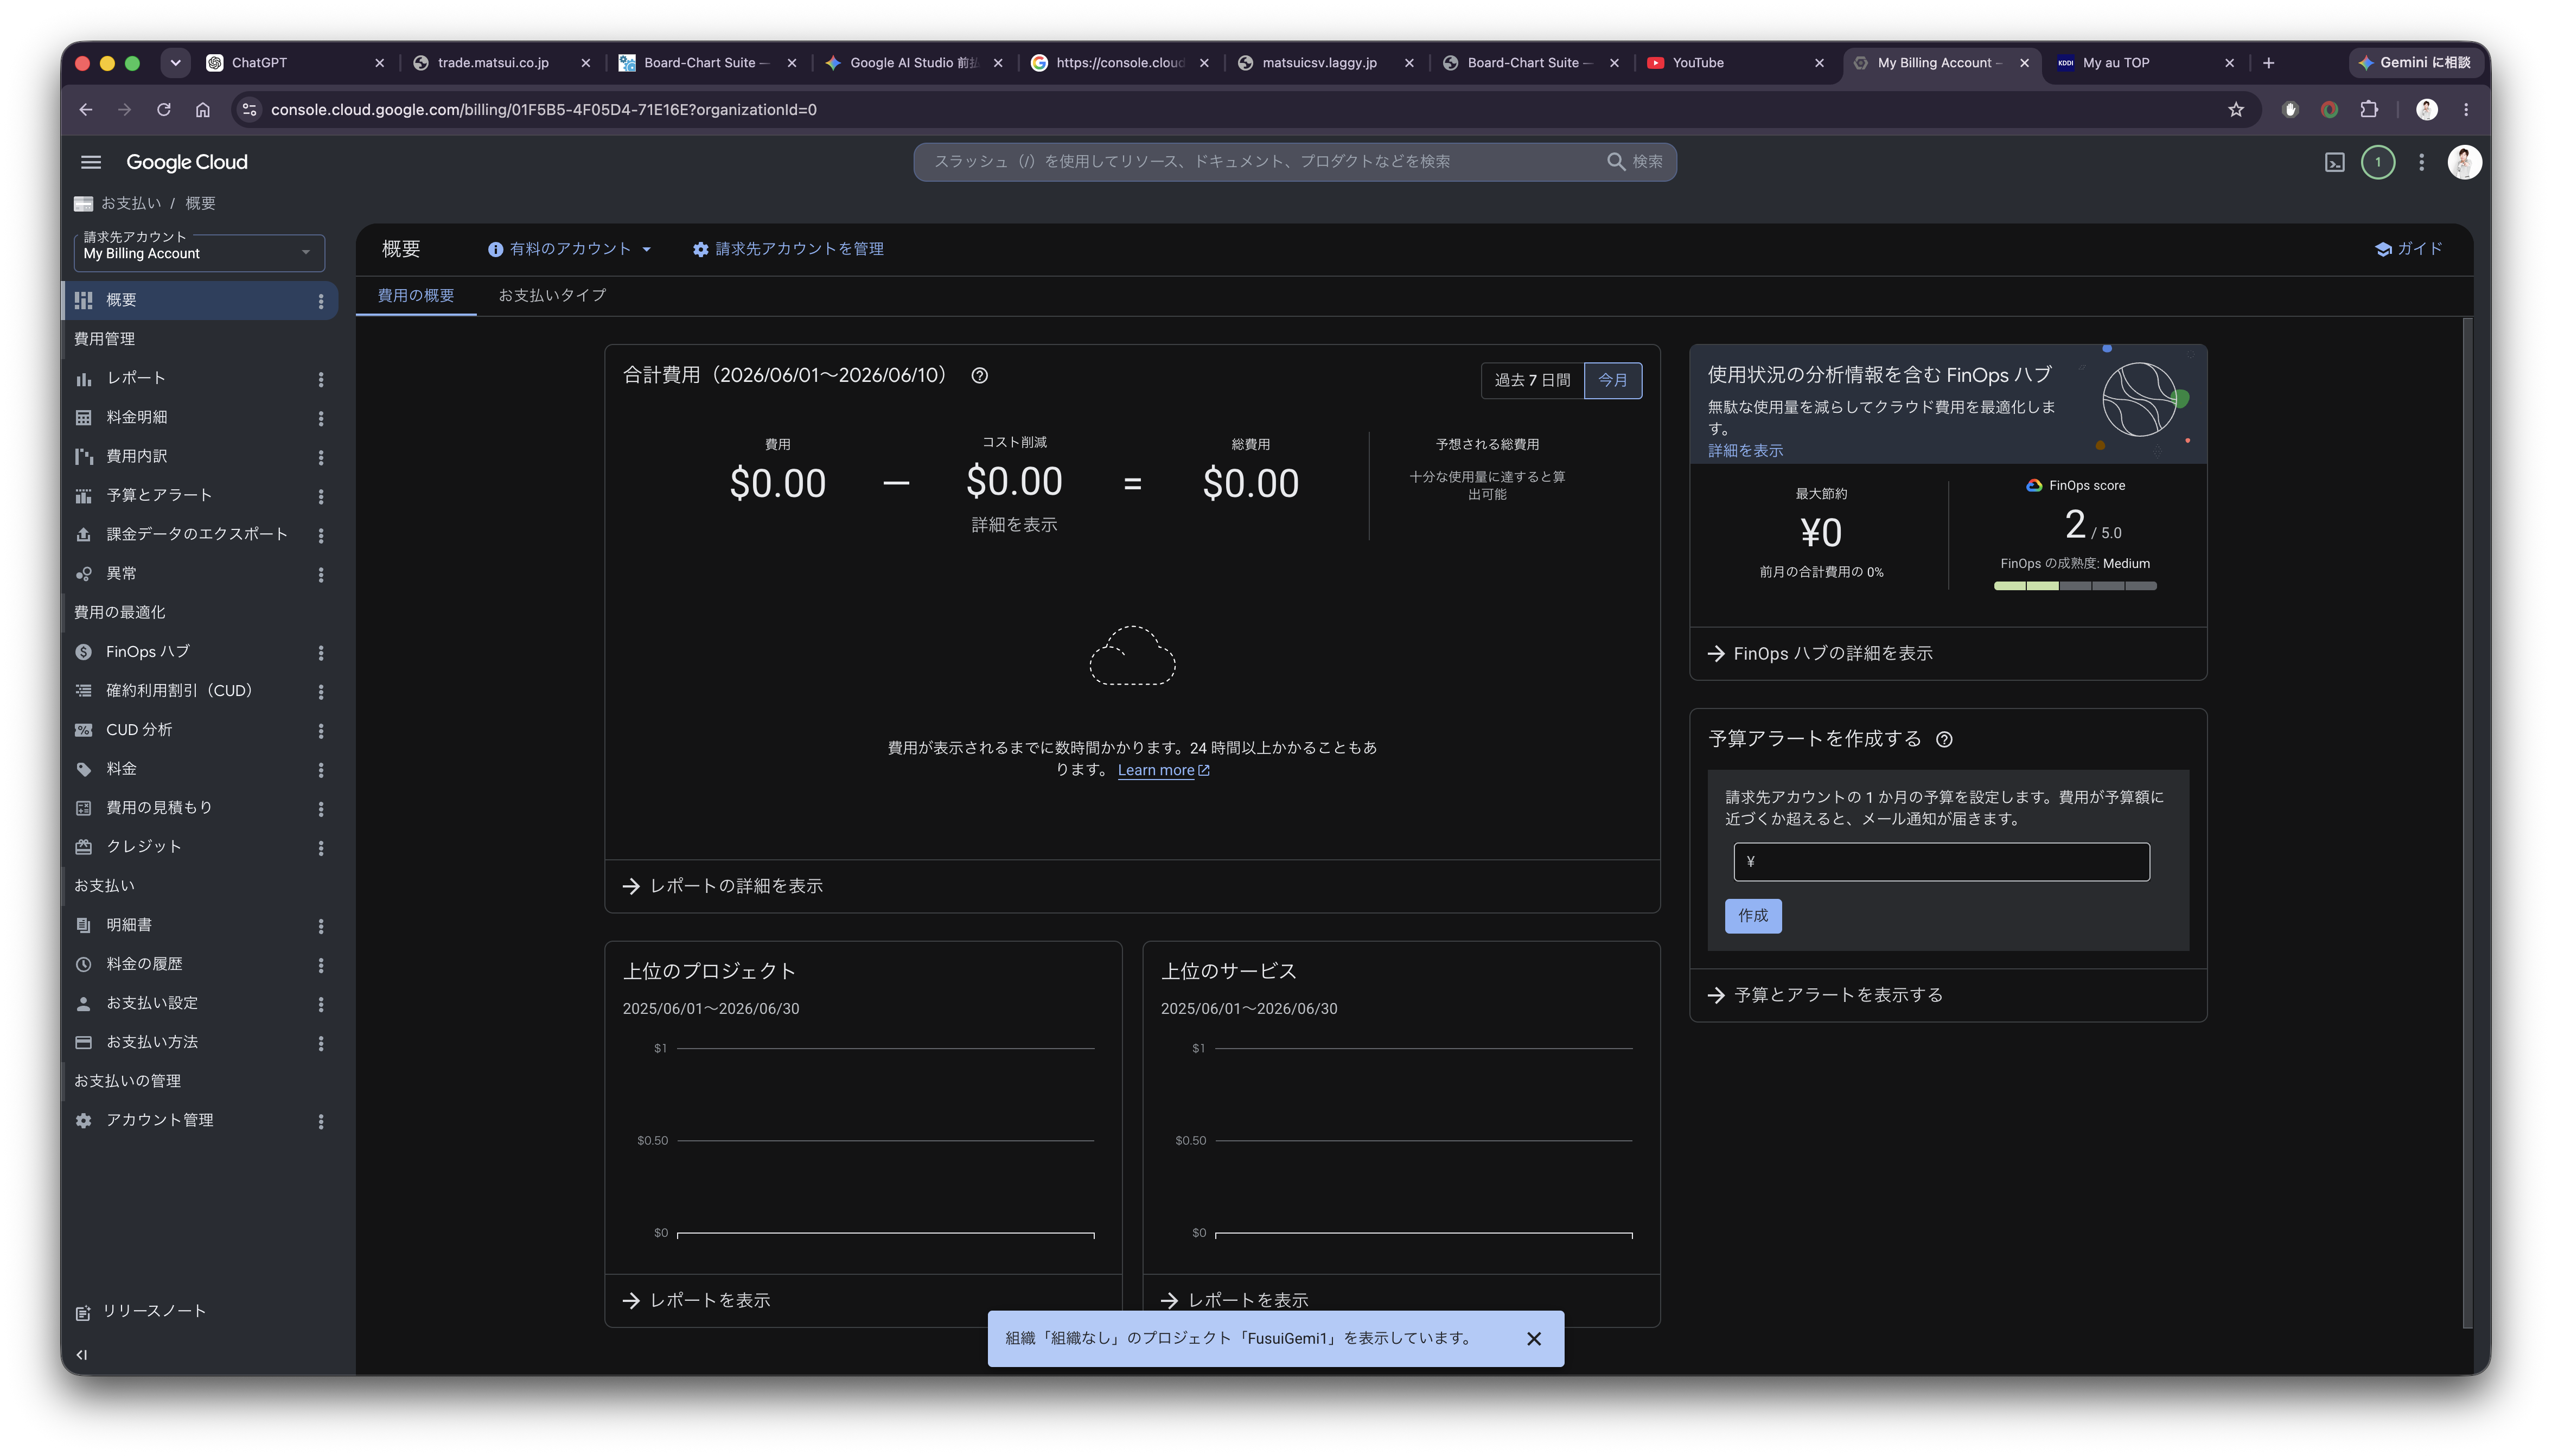Follow the Learn more link
This screenshot has height=1456, width=2552.
click(1163, 770)
